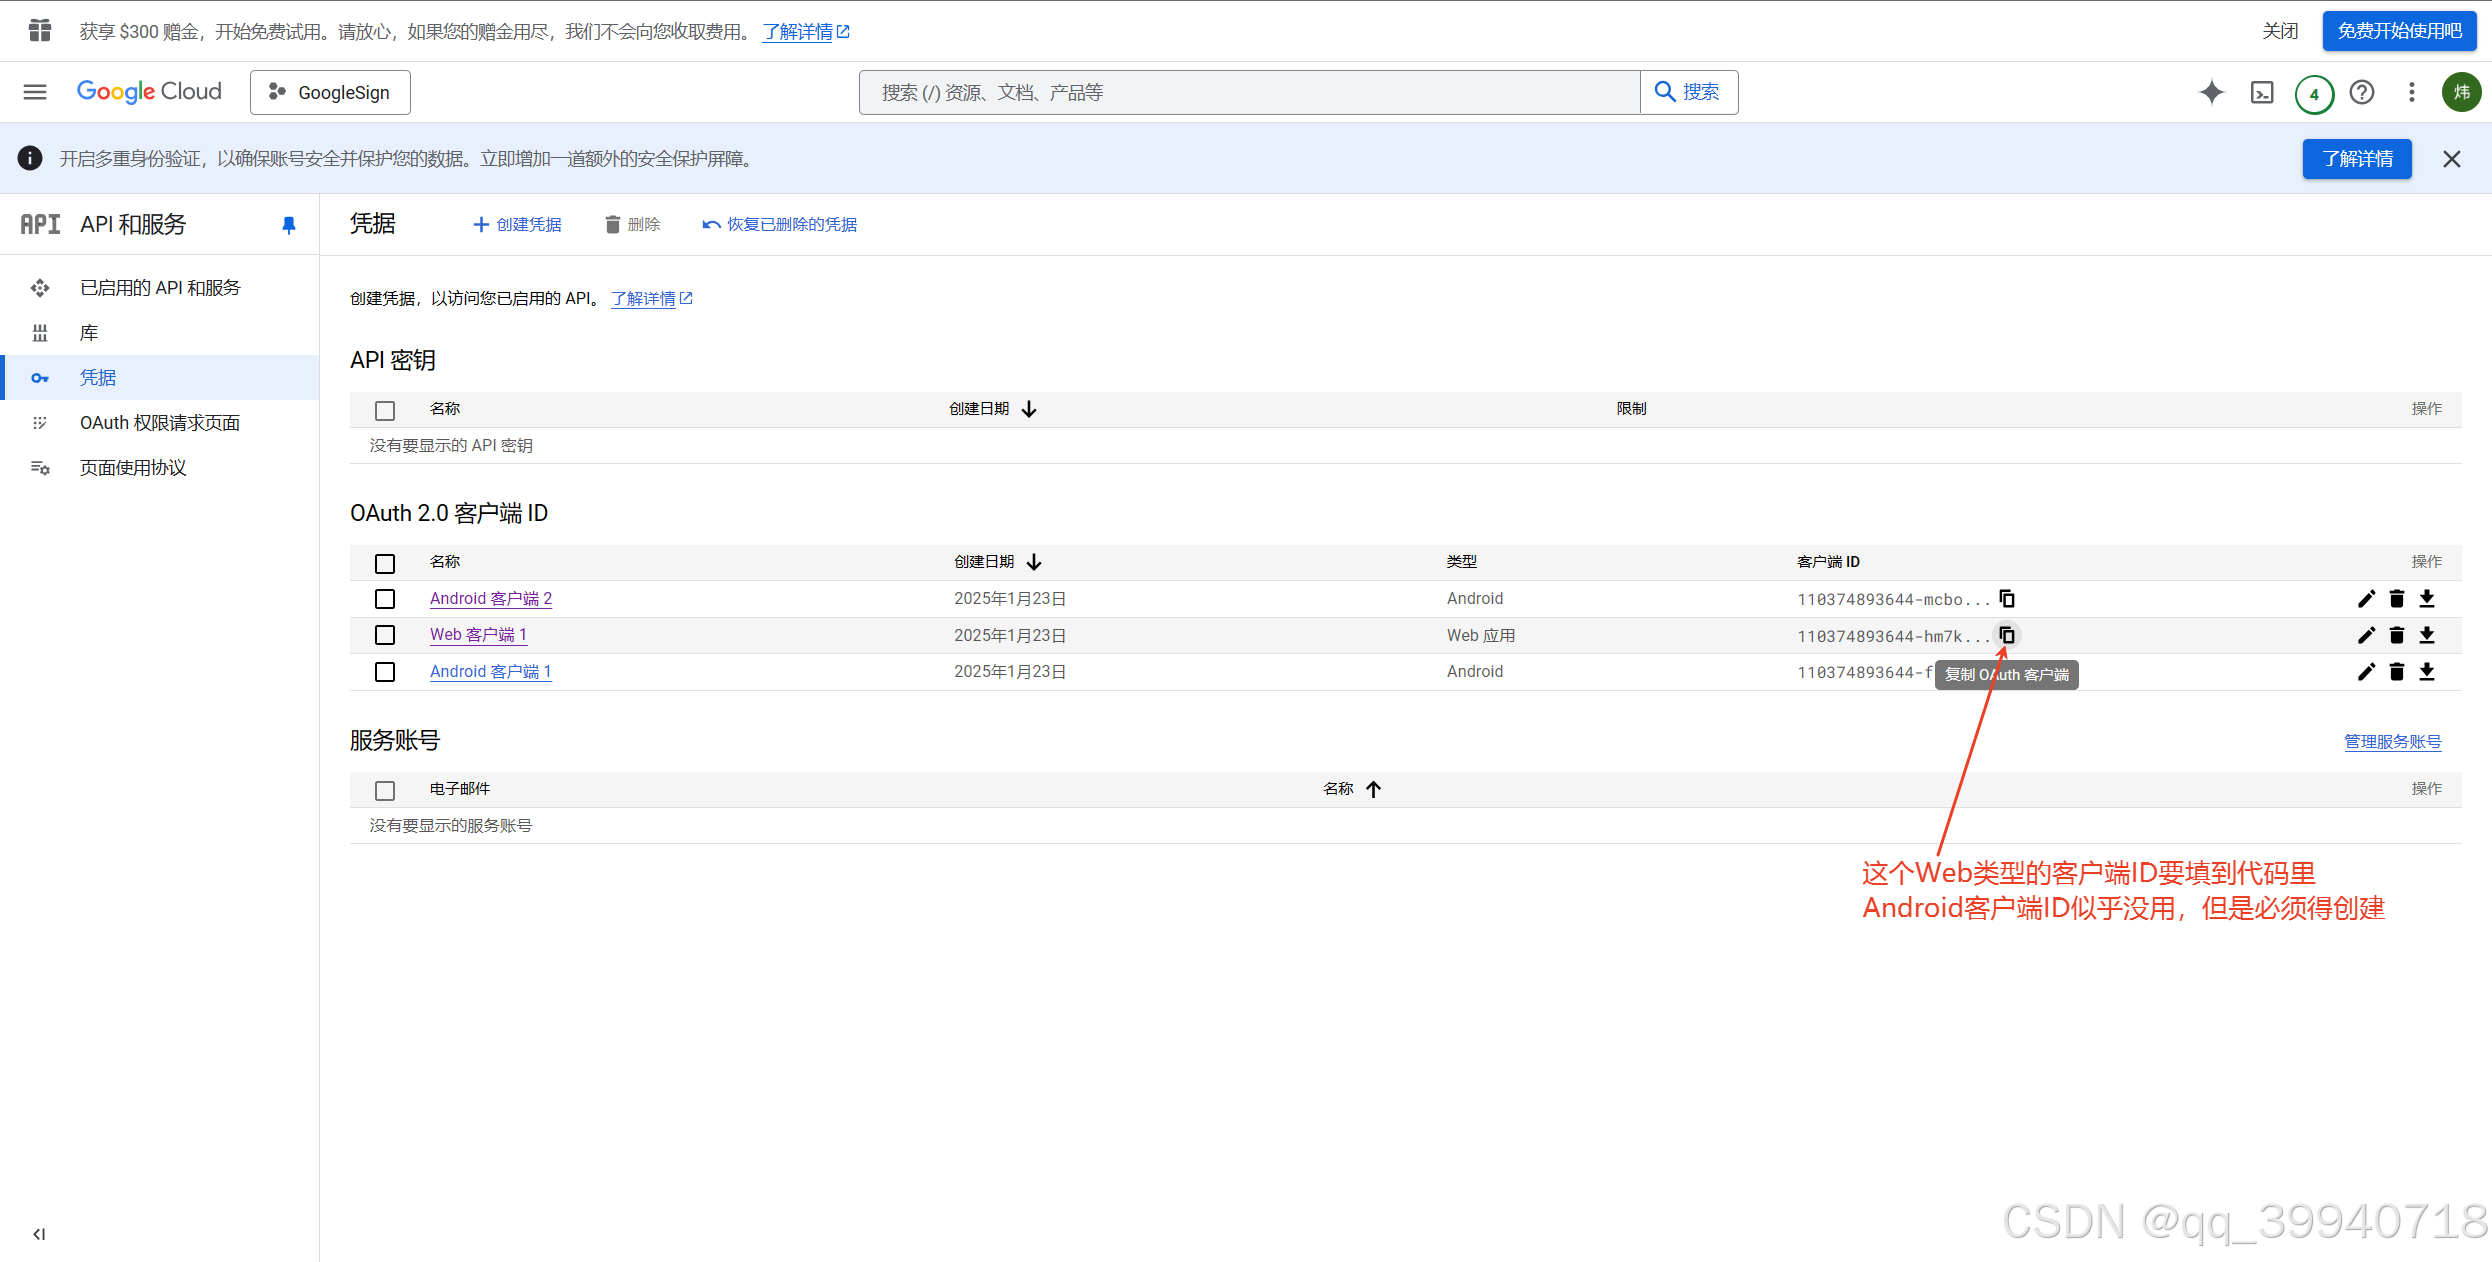Screen dimensions: 2492x1262
Task: Activate Cloud Shell terminal icon
Action: coord(2262,93)
